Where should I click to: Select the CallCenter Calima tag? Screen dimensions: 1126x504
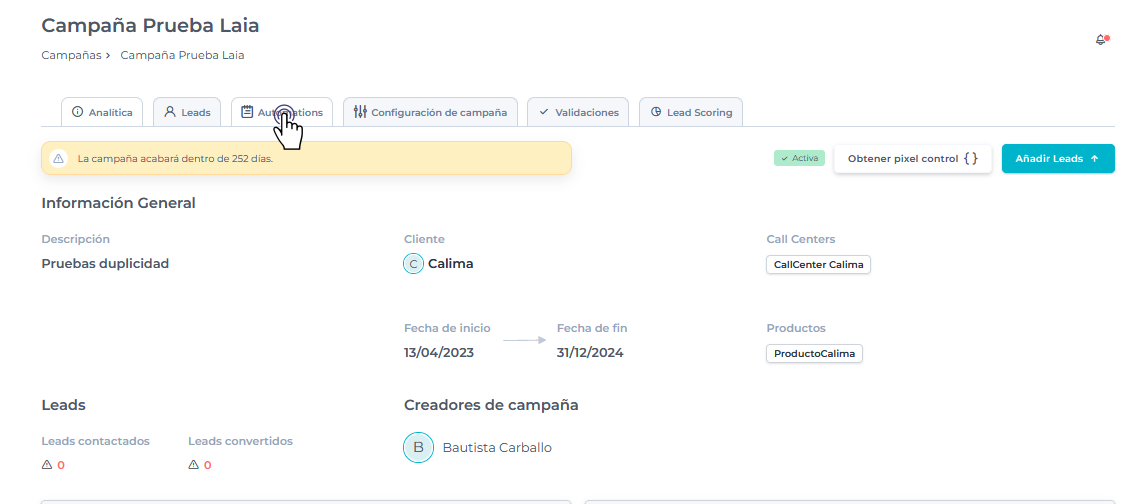tap(818, 264)
